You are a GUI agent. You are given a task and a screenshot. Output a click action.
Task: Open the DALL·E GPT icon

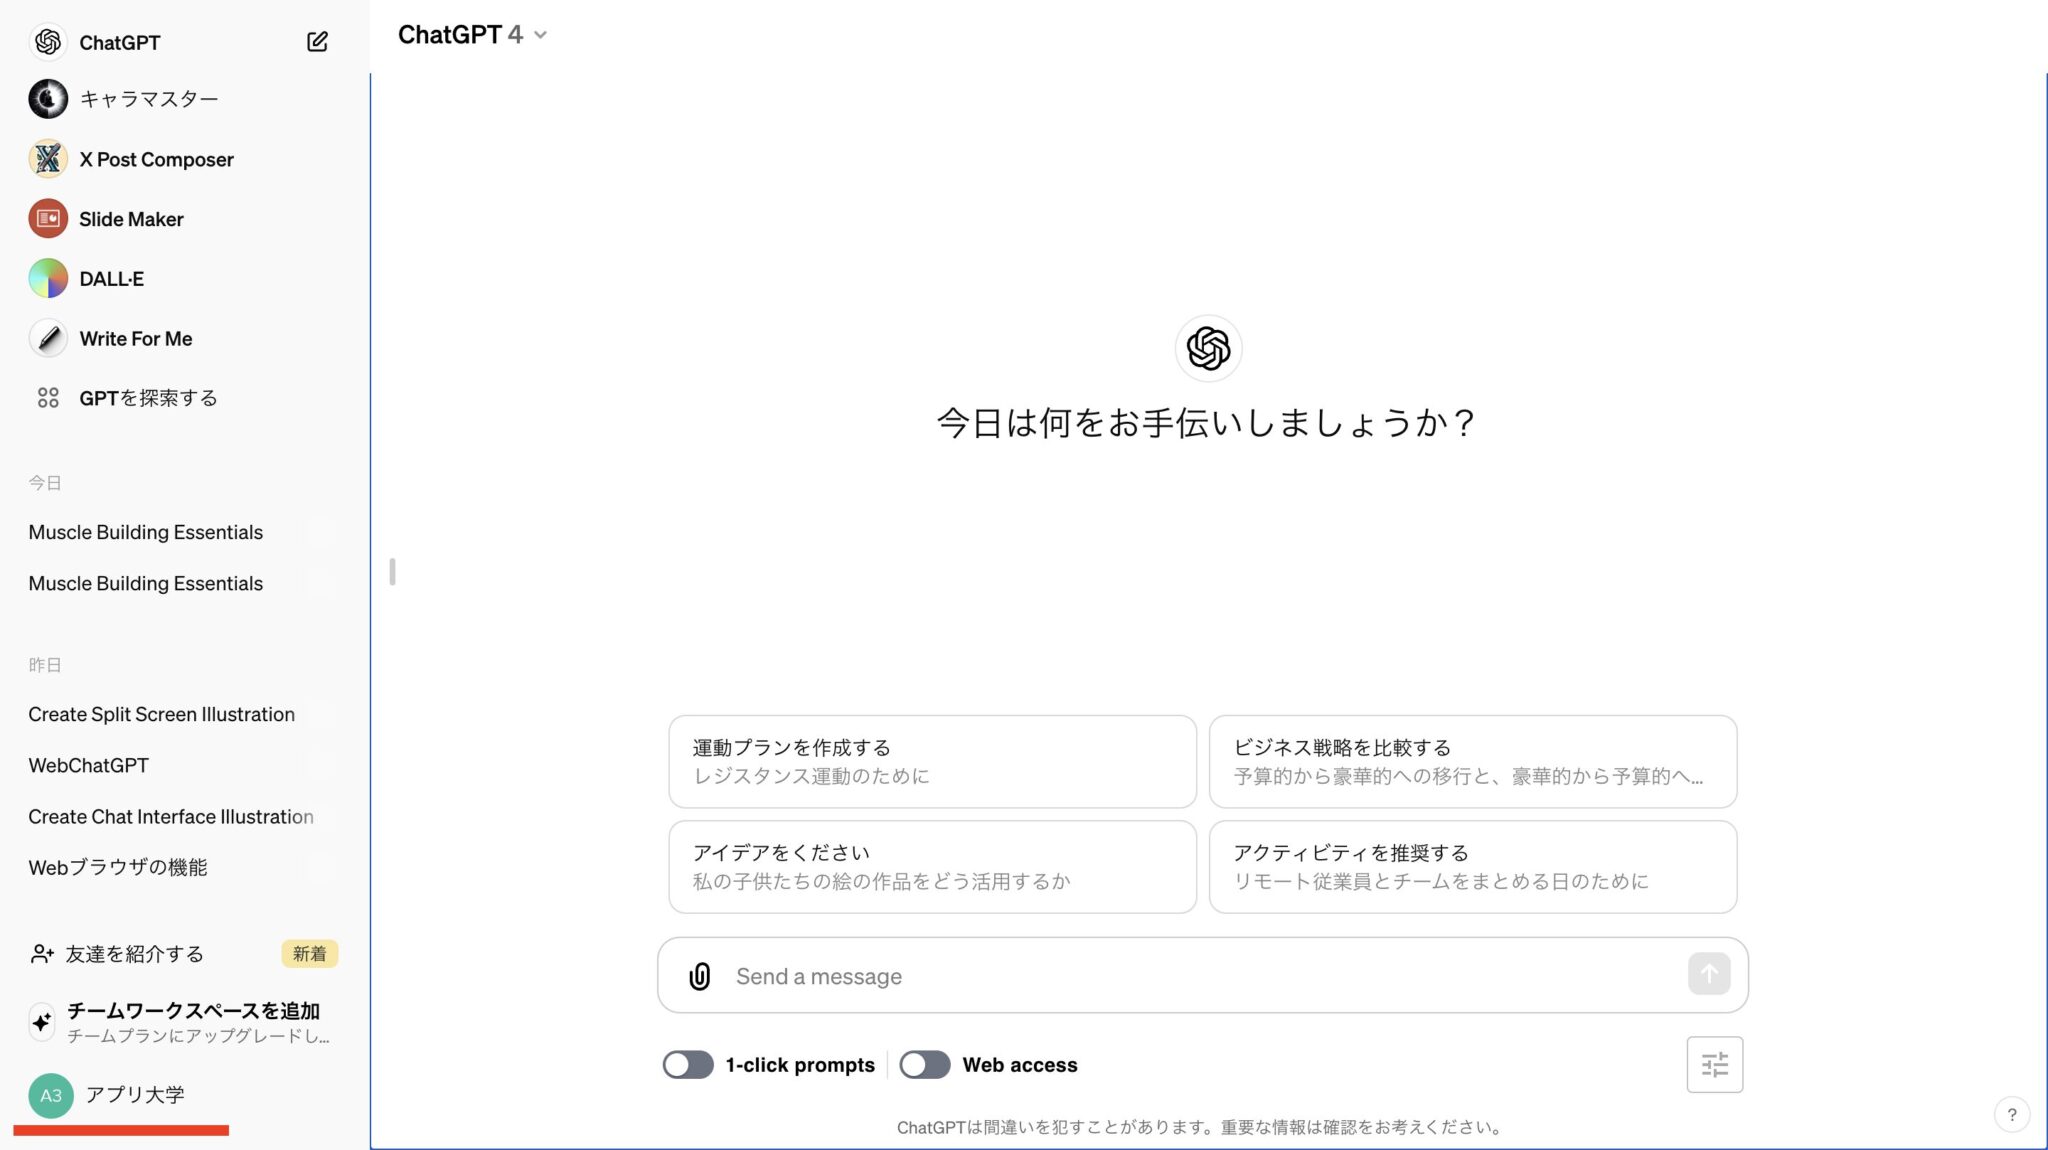tap(48, 279)
